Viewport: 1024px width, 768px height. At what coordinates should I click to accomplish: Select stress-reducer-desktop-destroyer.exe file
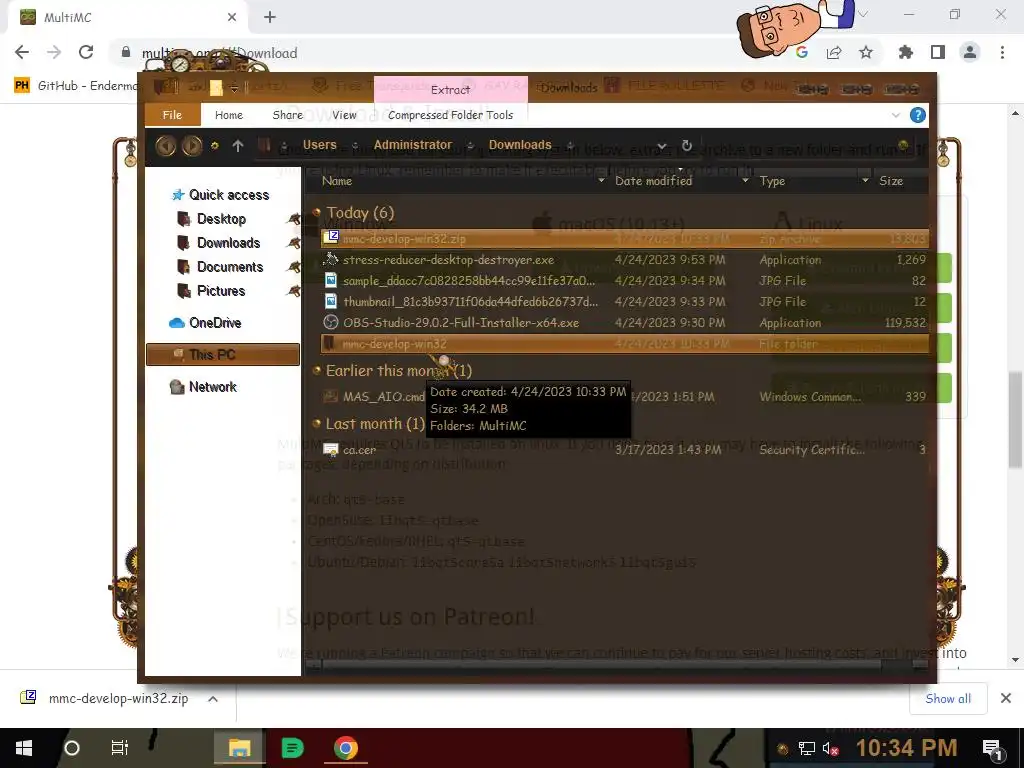coord(449,260)
